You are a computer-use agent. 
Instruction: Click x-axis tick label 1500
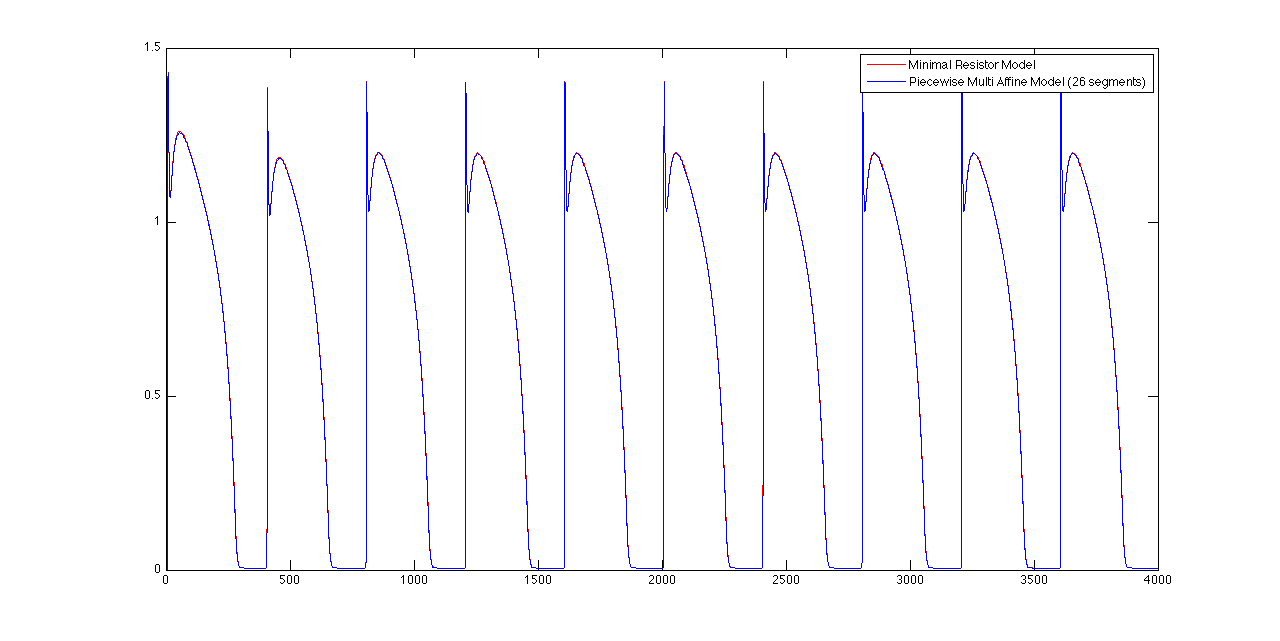pyautogui.click(x=538, y=579)
